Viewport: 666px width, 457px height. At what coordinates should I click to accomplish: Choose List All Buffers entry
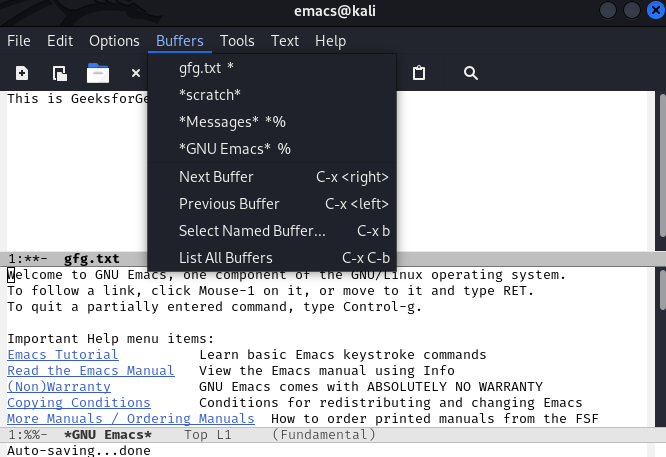coord(272,258)
